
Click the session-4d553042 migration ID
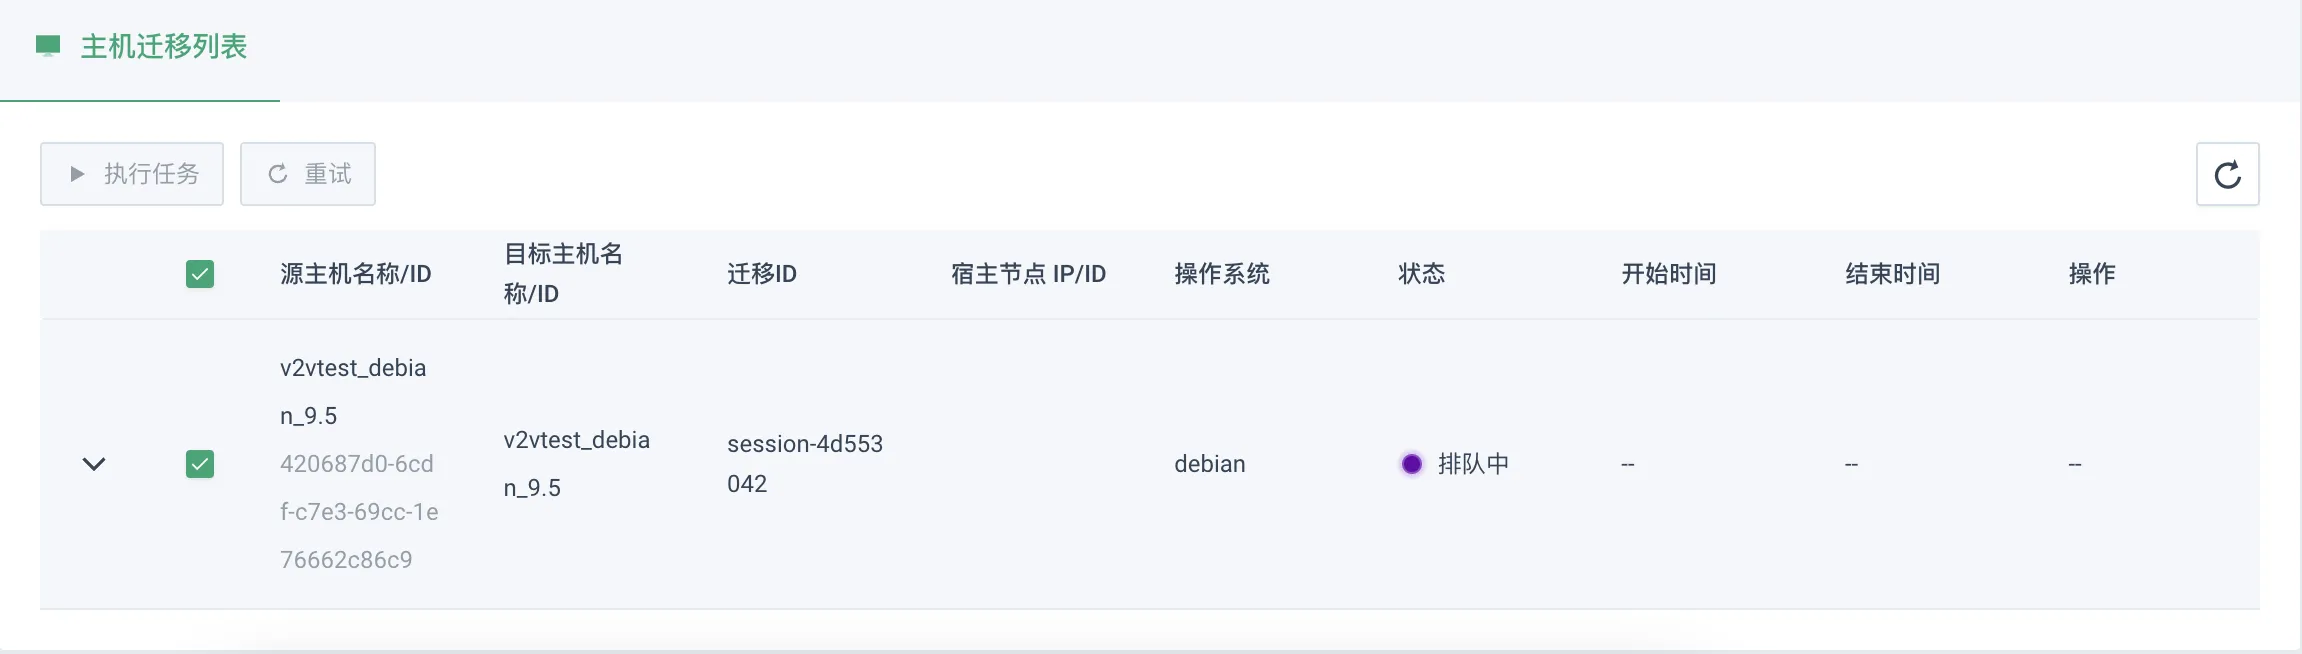tap(805, 464)
